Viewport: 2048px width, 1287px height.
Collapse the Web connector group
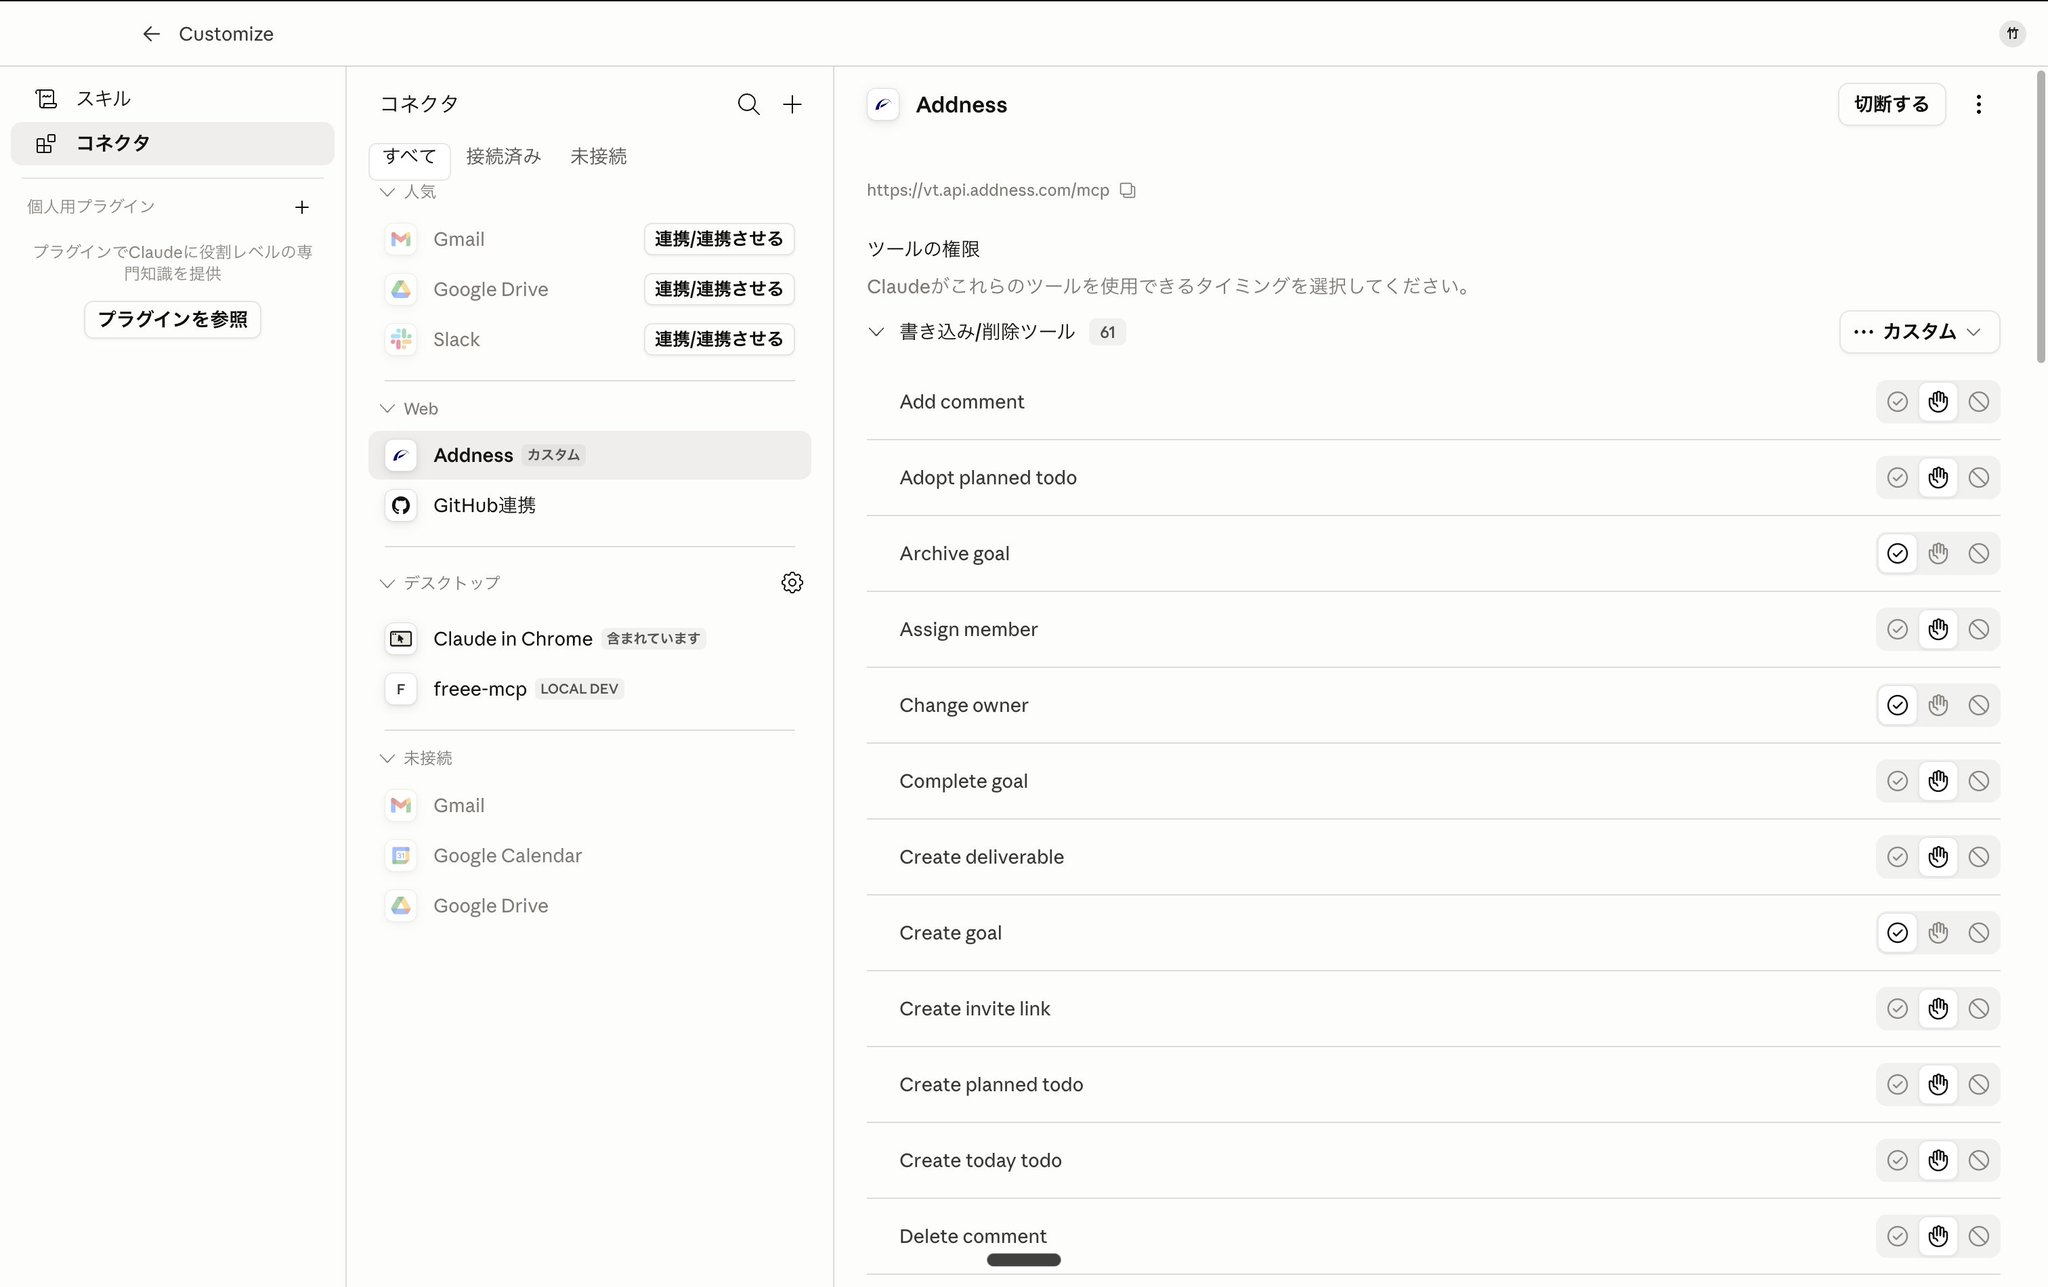click(387, 408)
